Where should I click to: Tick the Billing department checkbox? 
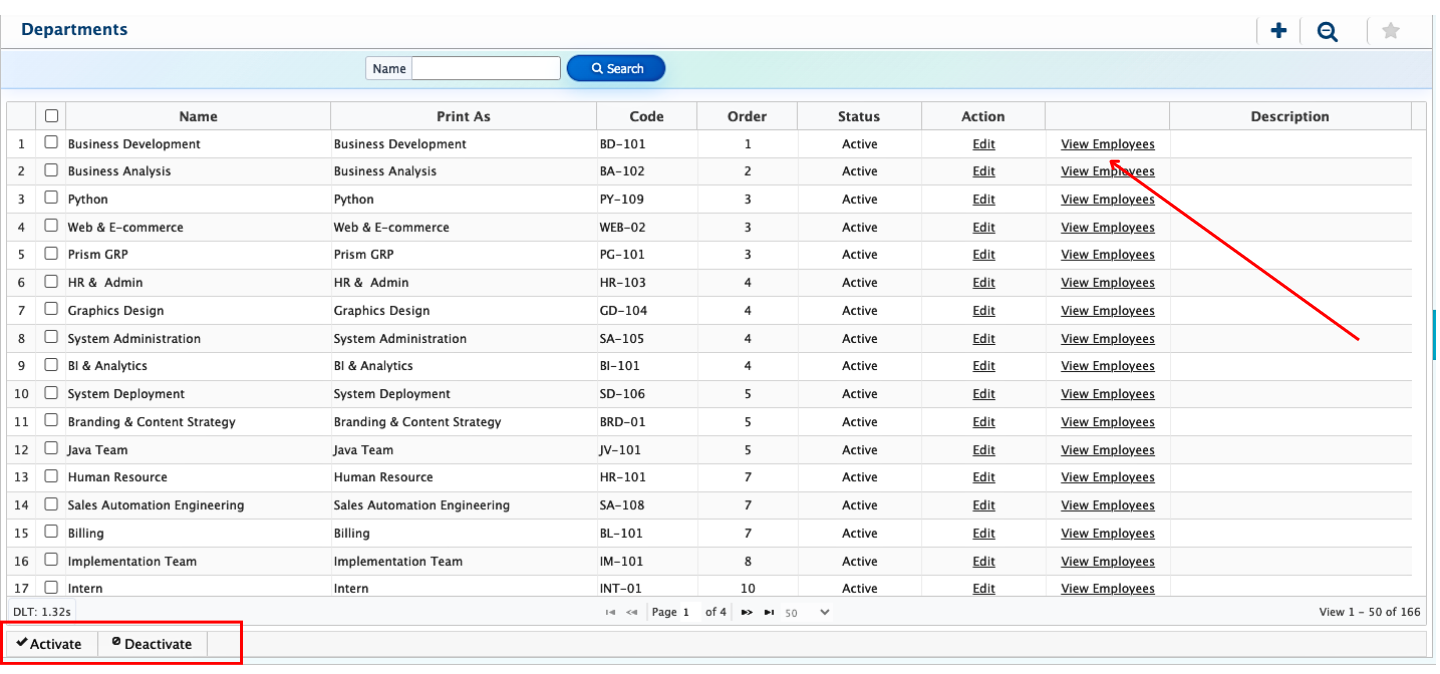(x=51, y=532)
